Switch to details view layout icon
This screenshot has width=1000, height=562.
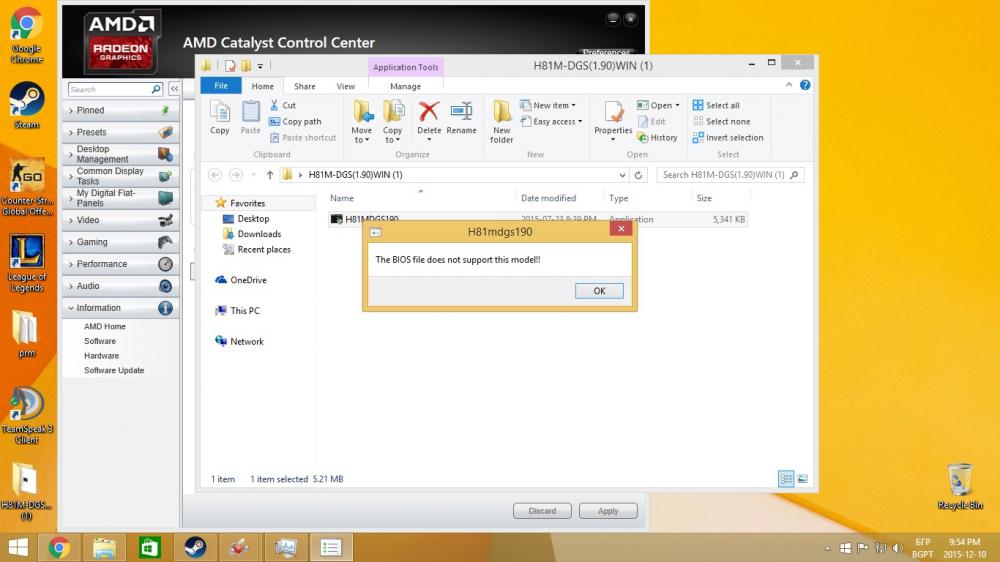[x=786, y=478]
